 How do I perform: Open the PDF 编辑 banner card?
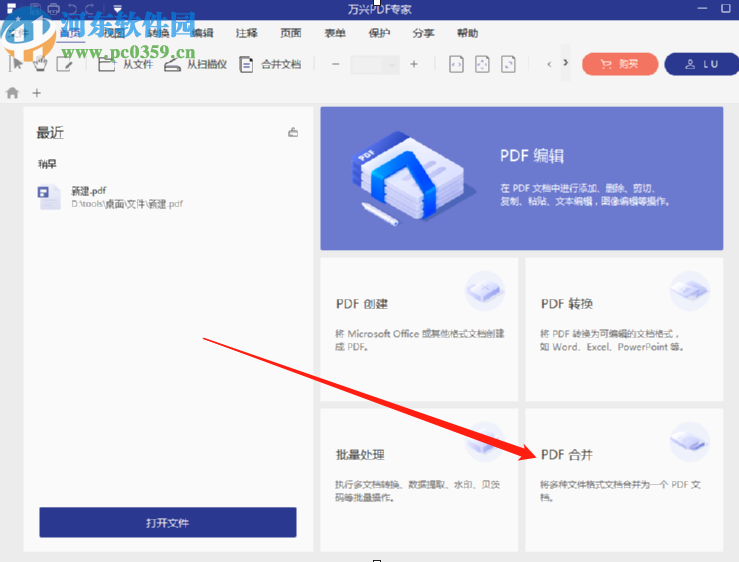click(522, 178)
